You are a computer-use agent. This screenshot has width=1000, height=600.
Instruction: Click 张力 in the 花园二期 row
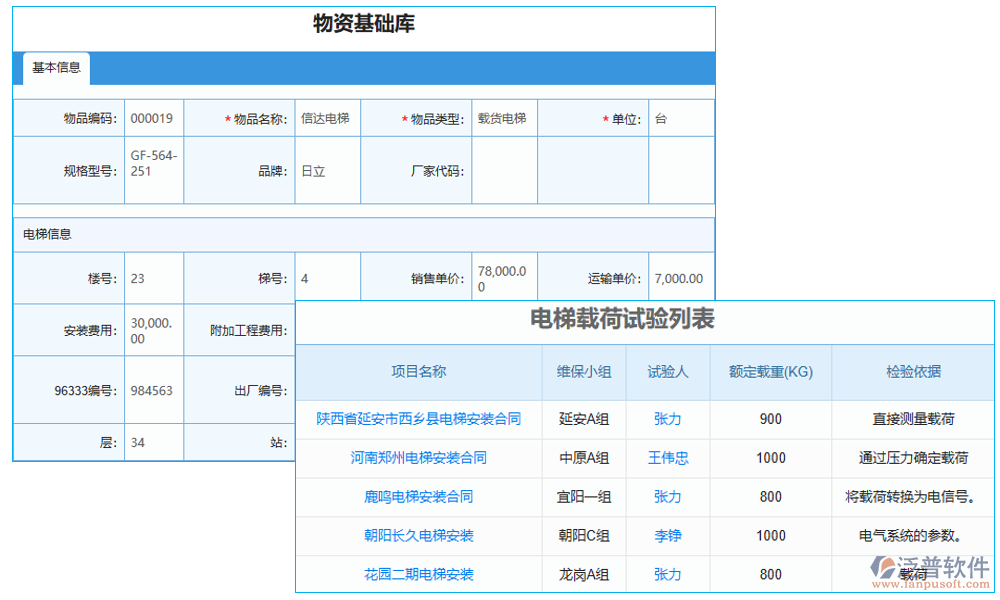pos(667,575)
